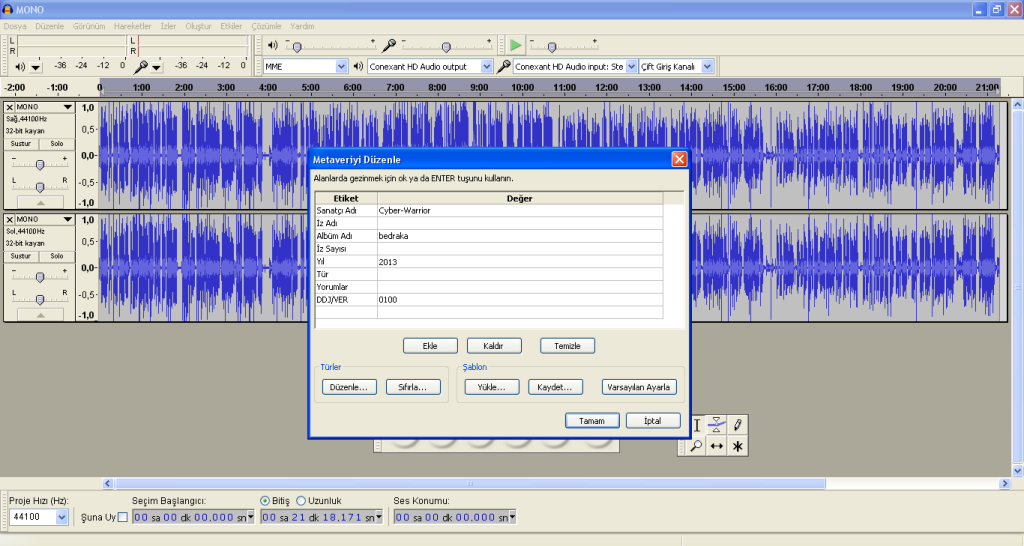The image size is (1024, 546).
Task: Open the Düzenle menu
Action: click(50, 26)
